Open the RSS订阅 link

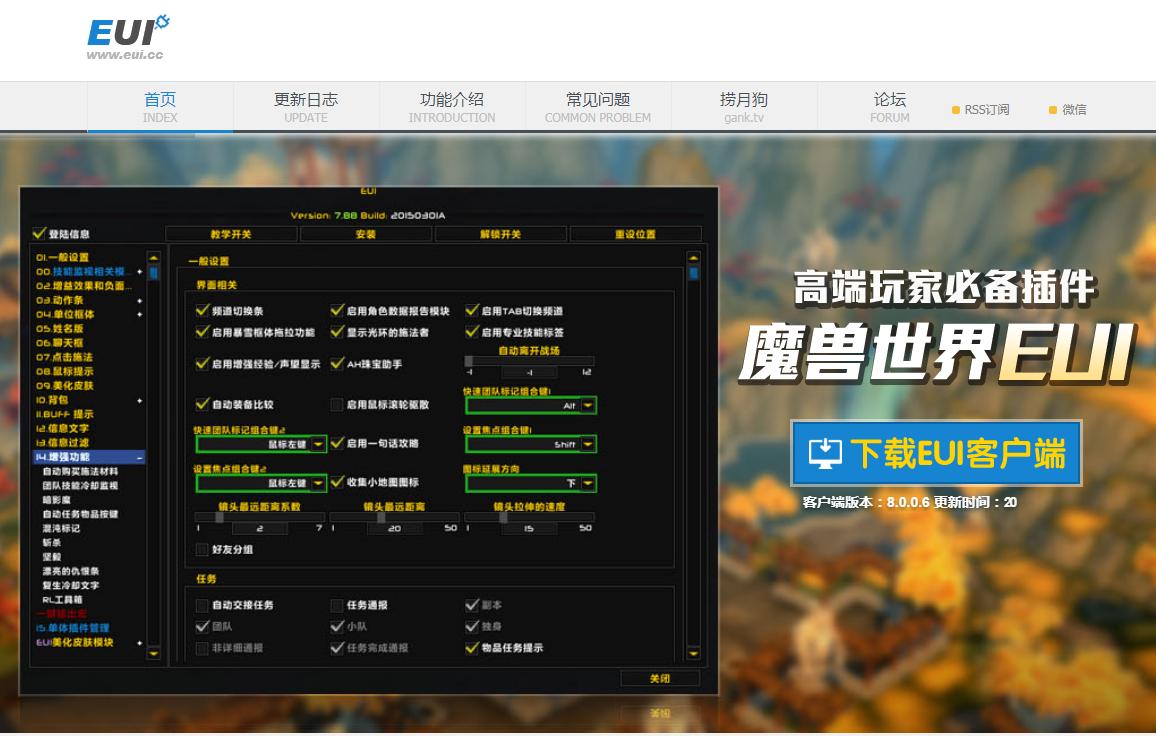point(981,110)
